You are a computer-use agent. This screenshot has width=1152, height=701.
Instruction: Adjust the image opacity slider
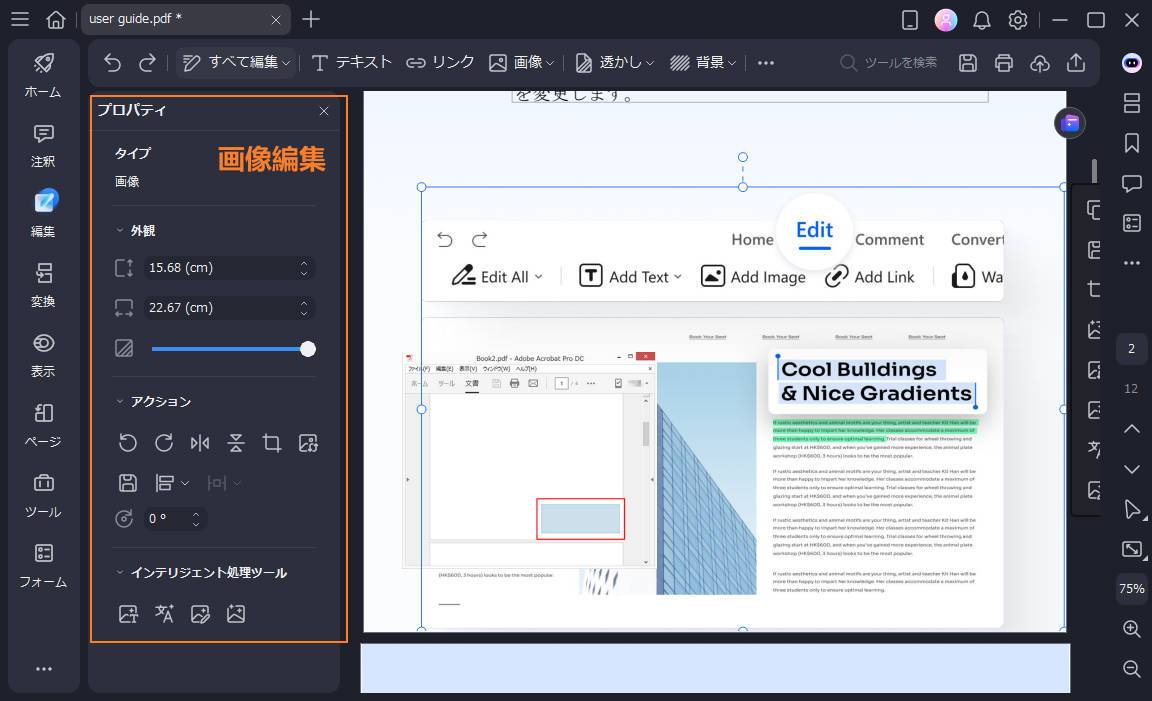[308, 349]
